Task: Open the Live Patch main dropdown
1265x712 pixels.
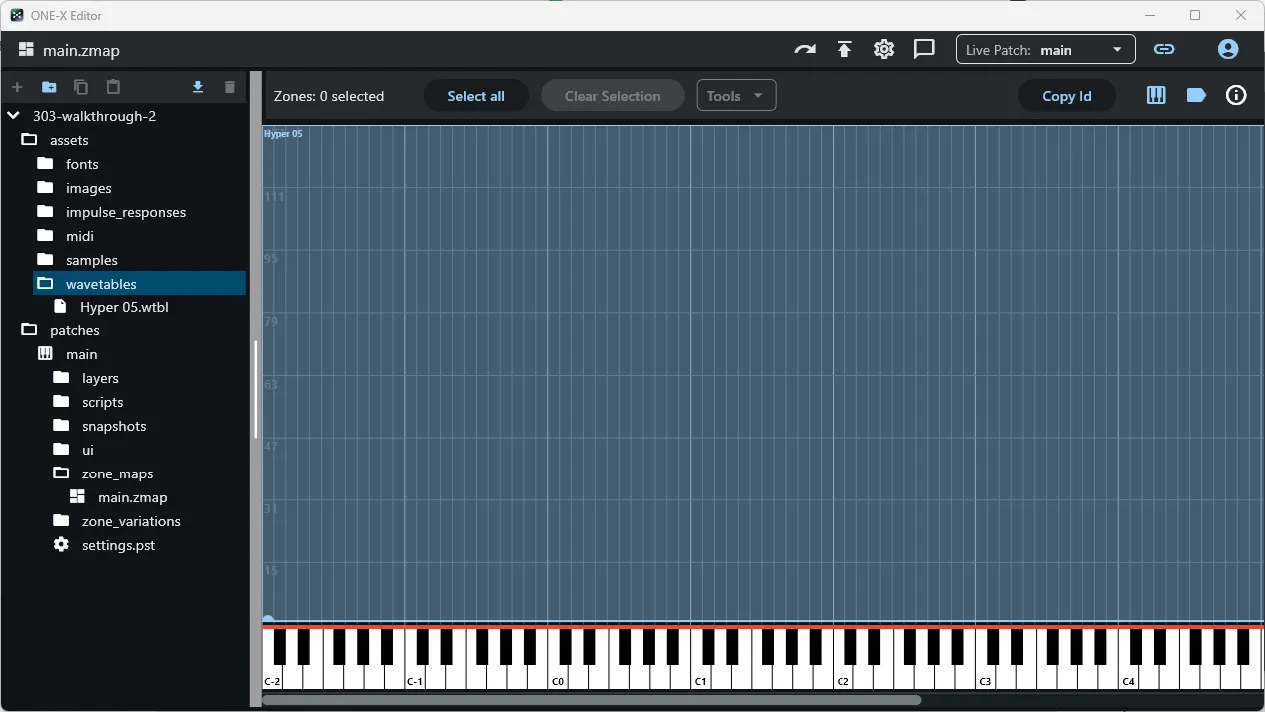Action: (x=1045, y=50)
